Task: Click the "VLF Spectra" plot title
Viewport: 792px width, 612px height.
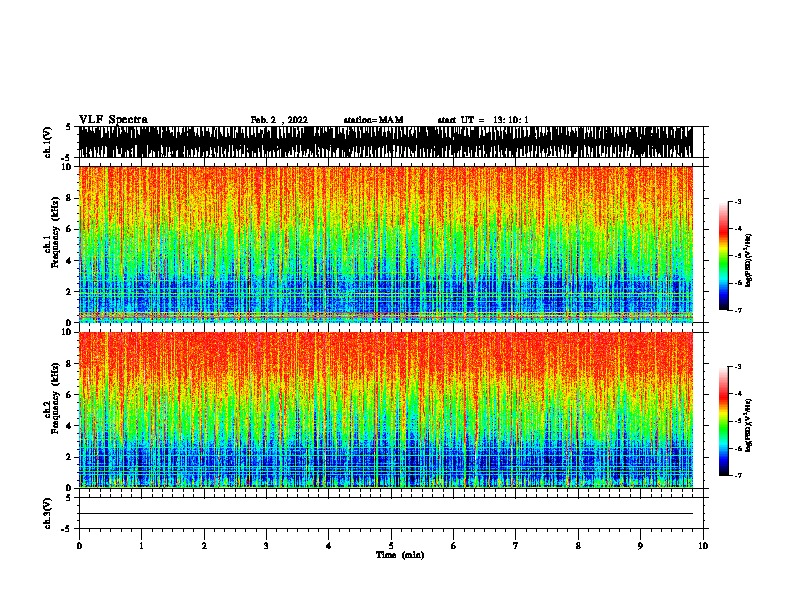Action: (113, 120)
